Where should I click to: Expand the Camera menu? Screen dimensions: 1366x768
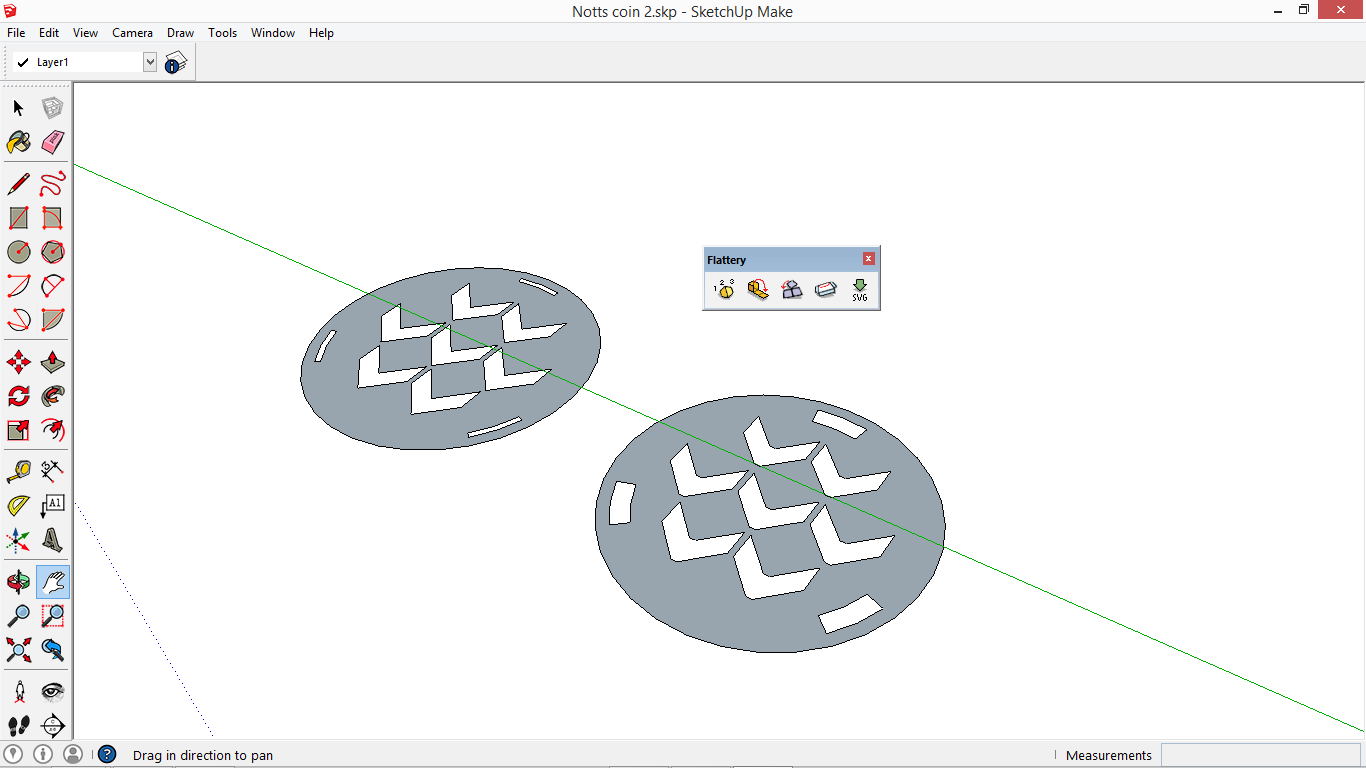[x=132, y=32]
